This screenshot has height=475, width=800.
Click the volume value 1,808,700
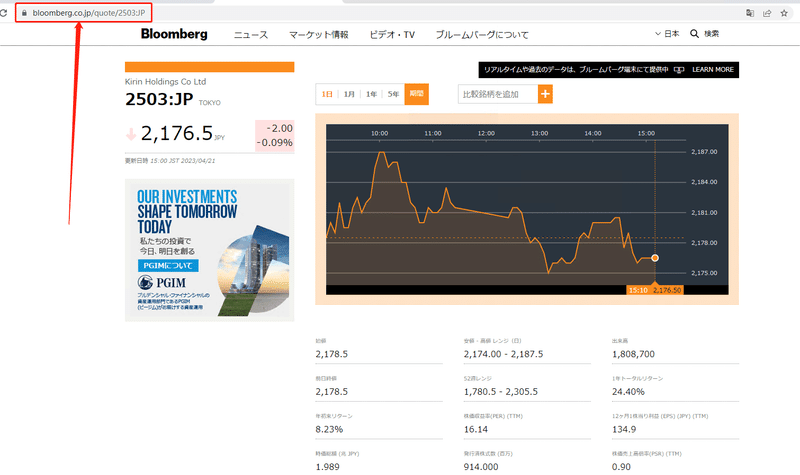click(633, 354)
